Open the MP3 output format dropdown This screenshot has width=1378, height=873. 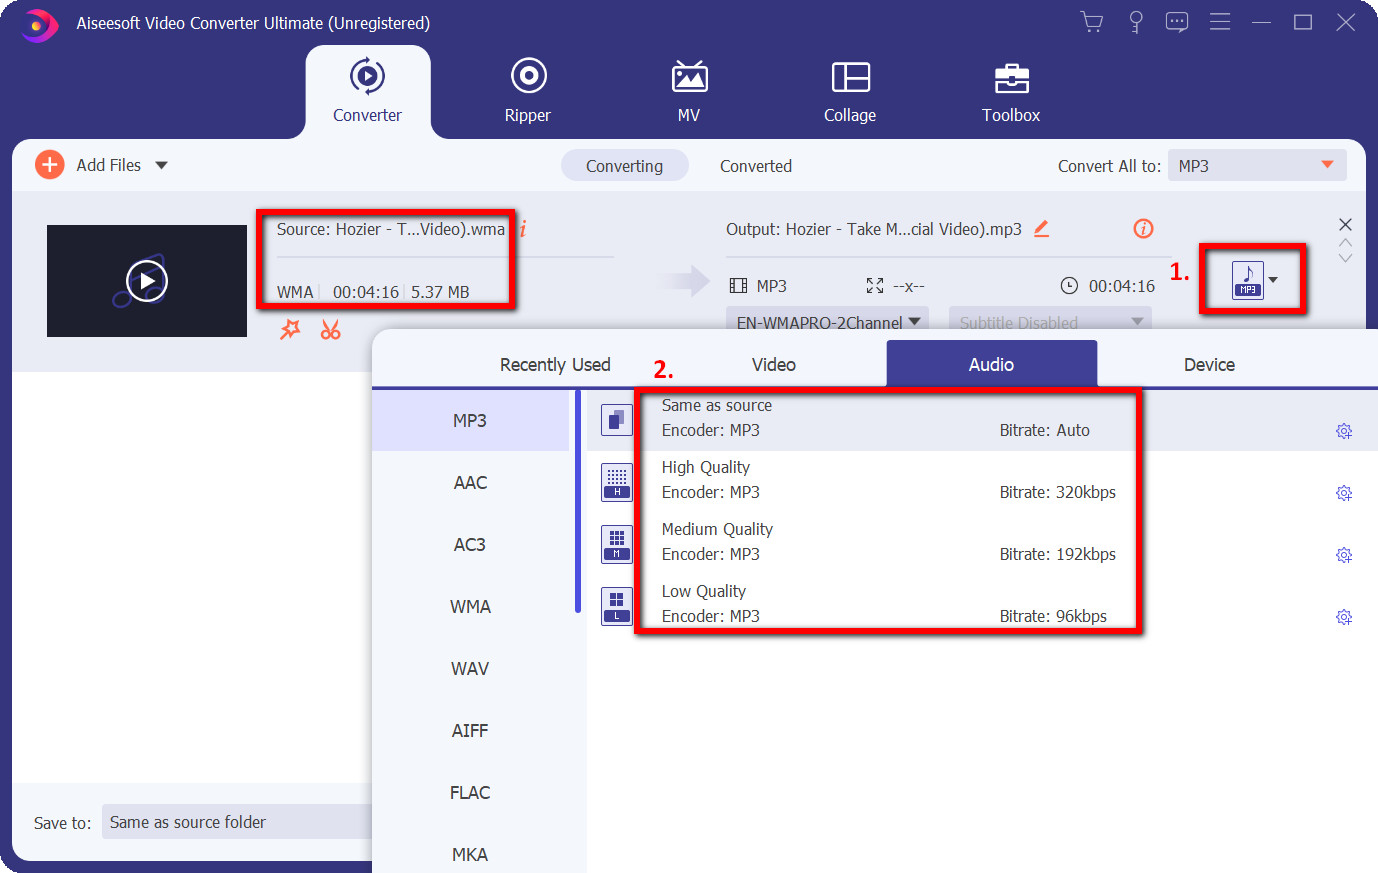pos(1254,281)
